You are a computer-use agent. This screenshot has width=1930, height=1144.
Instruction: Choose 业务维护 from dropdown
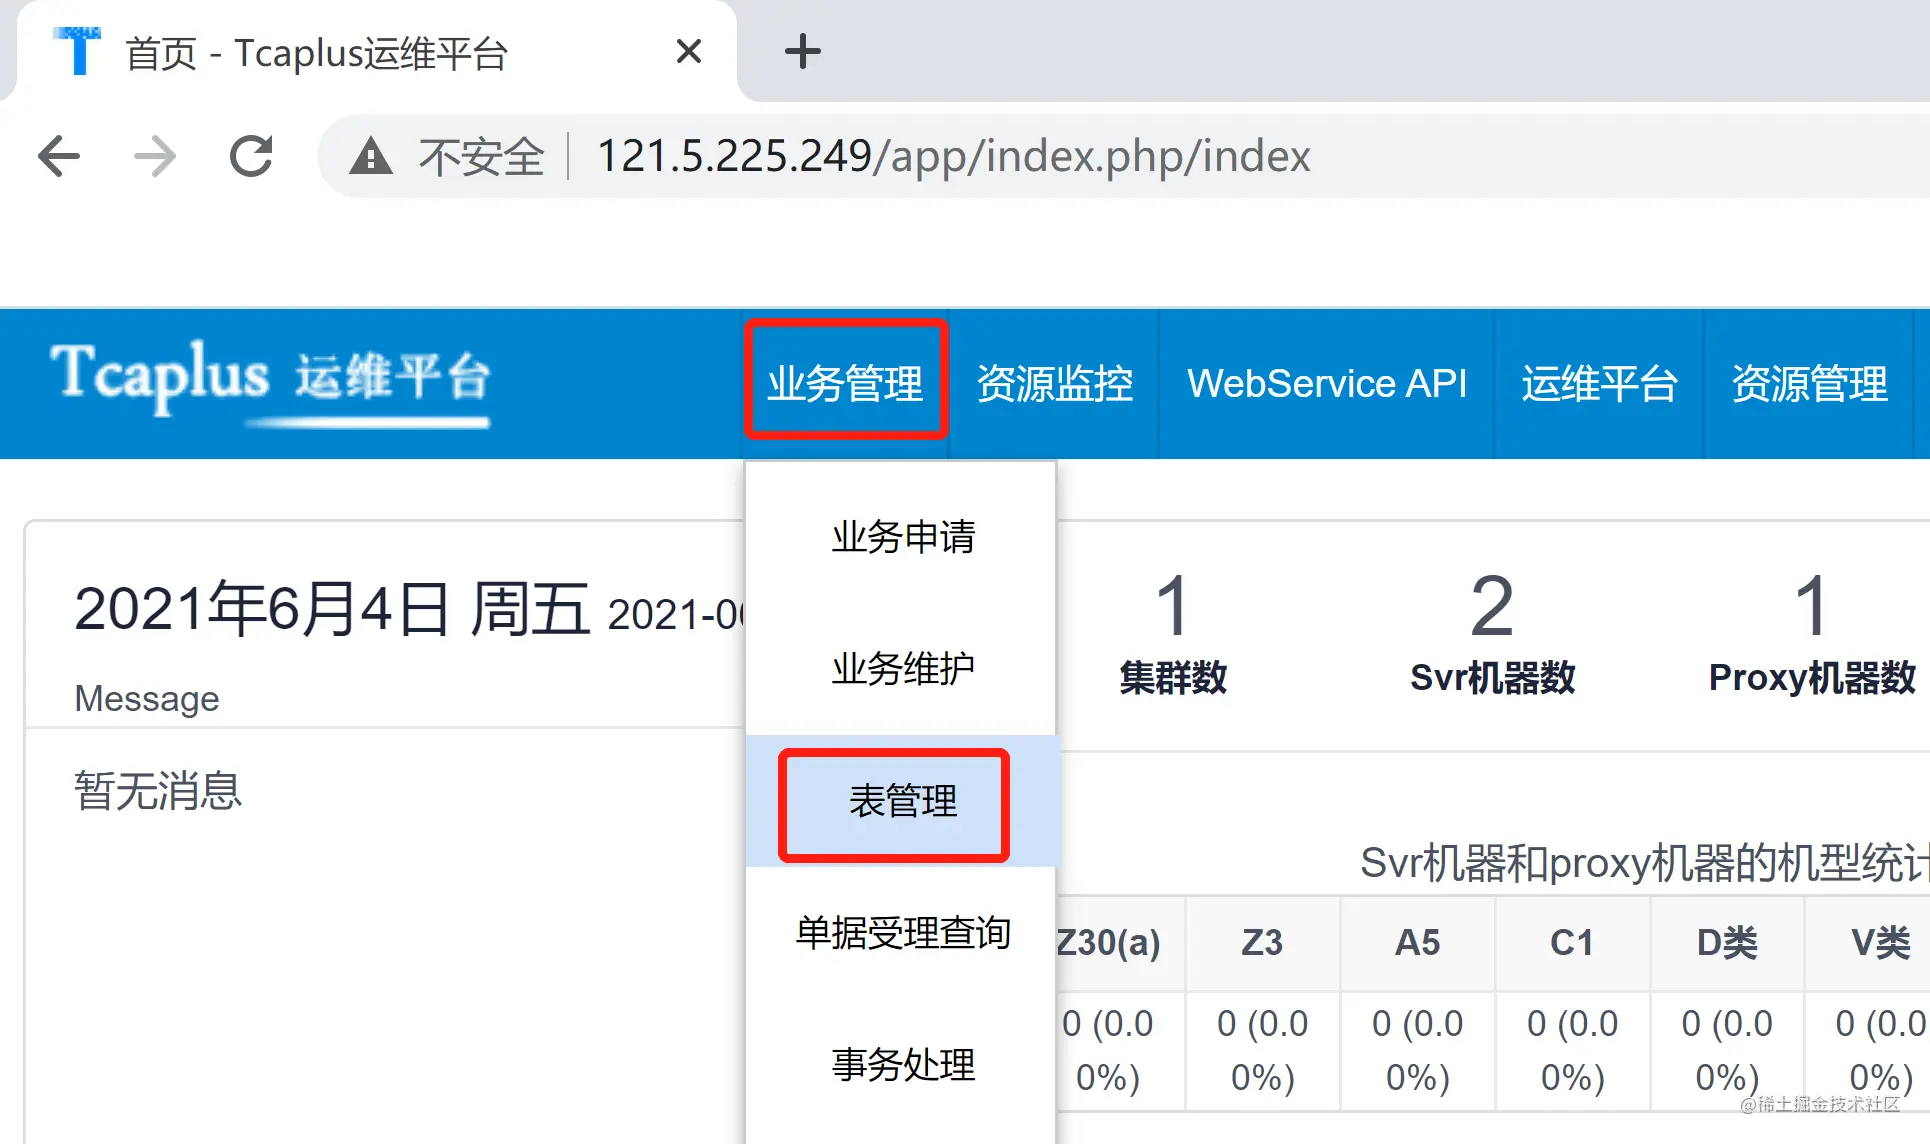[902, 669]
